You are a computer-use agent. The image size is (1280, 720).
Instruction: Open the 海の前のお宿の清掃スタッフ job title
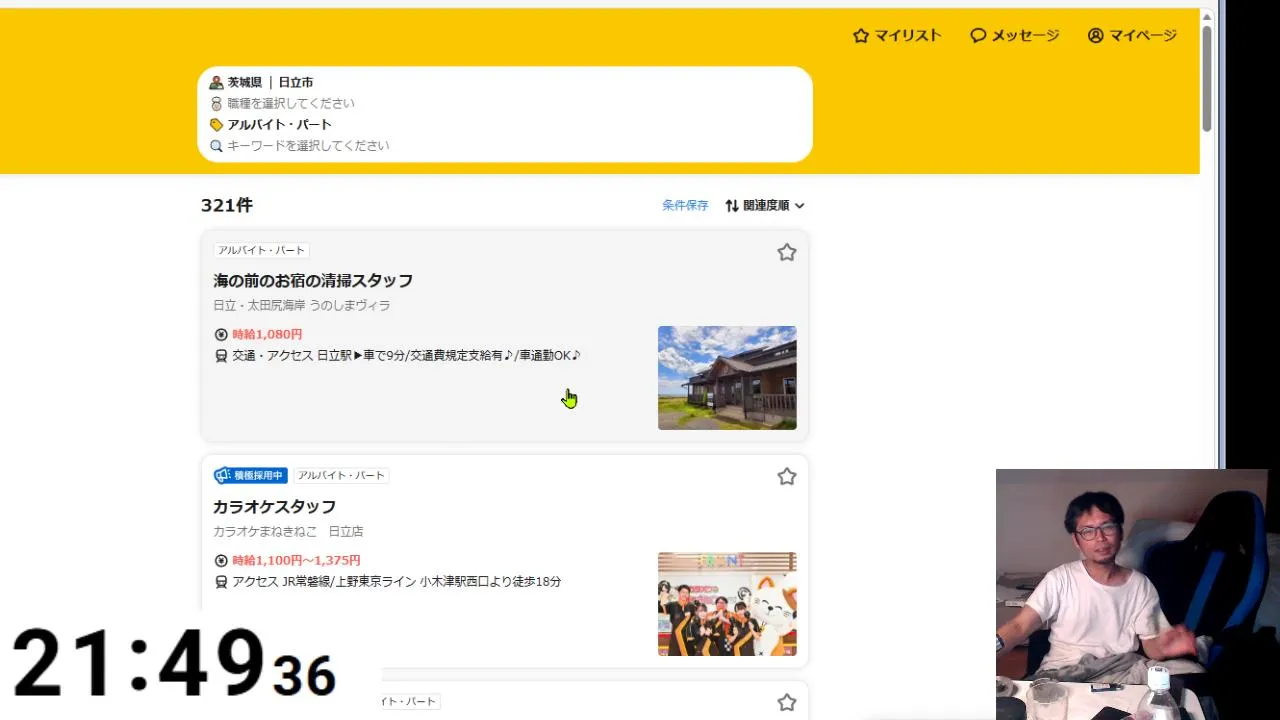313,280
